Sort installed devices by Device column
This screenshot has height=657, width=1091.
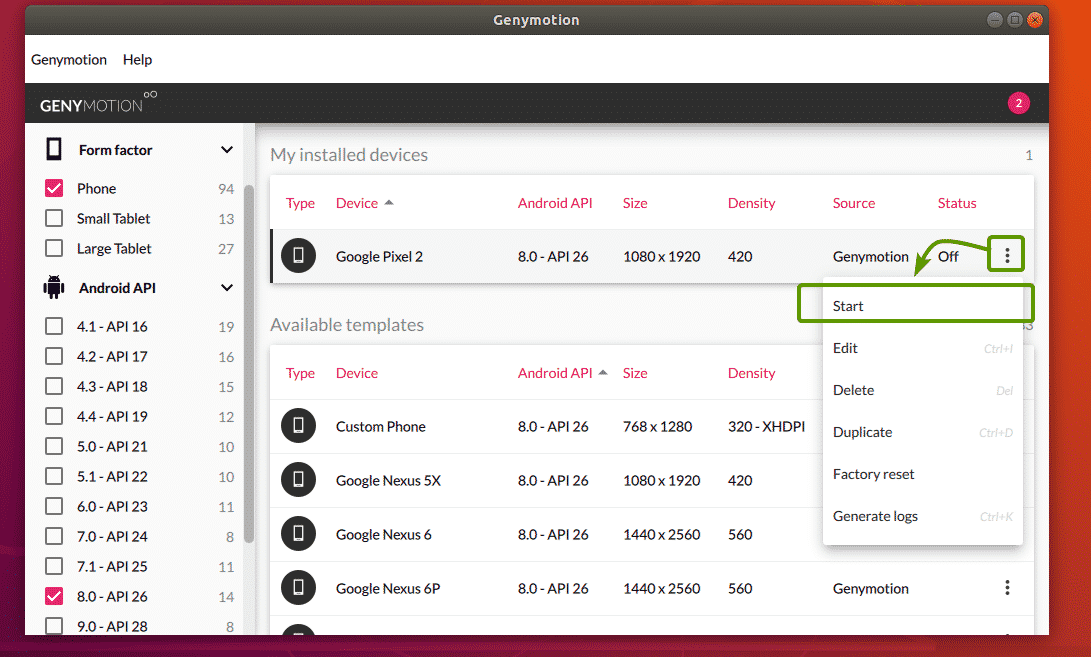357,203
